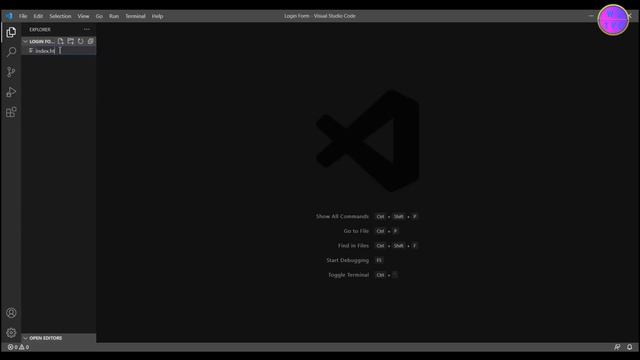Image resolution: width=640 pixels, height=360 pixels.
Task: Open the Run menu
Action: click(x=114, y=16)
